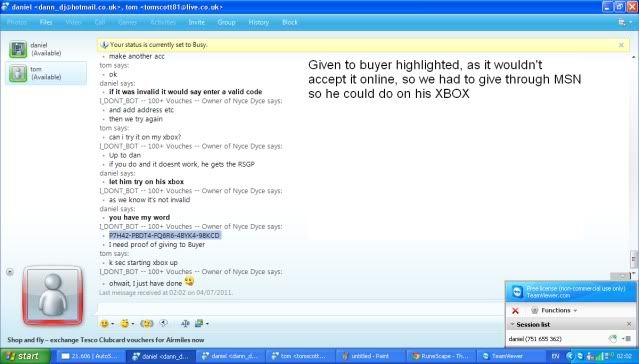639x364 pixels.
Task: Close the TeamViewer session with red X
Action: pyautogui.click(x=515, y=311)
